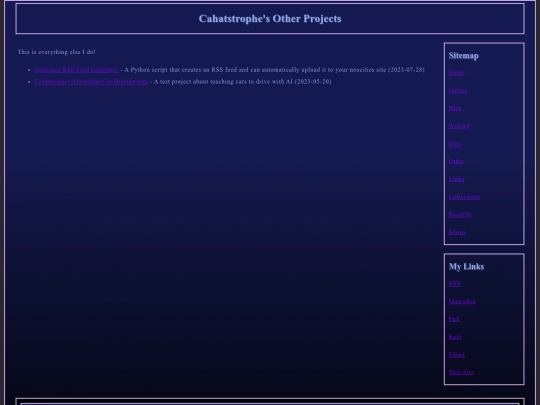This screenshot has height=405, width=540.
Task: Click the 'Cahatstrophe's Other Projects' page heading
Action: pos(270,19)
